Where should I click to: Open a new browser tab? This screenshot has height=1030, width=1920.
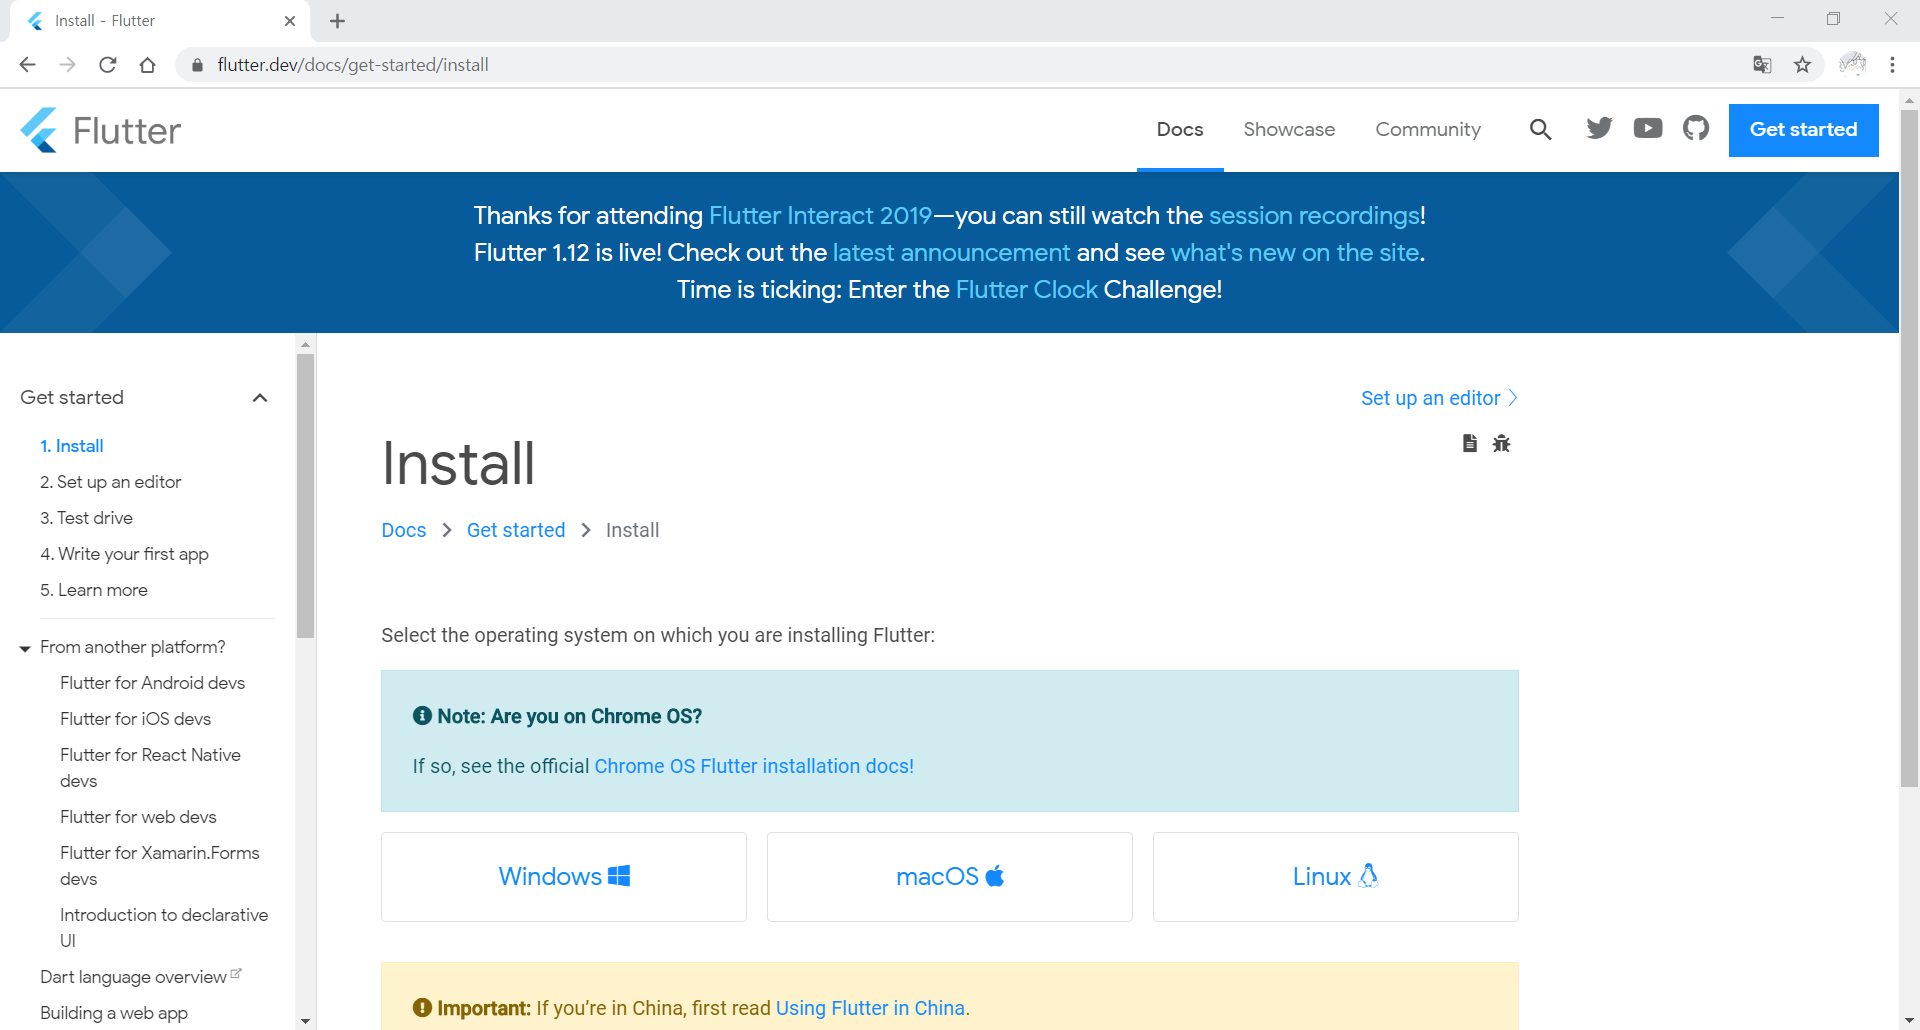(x=337, y=21)
